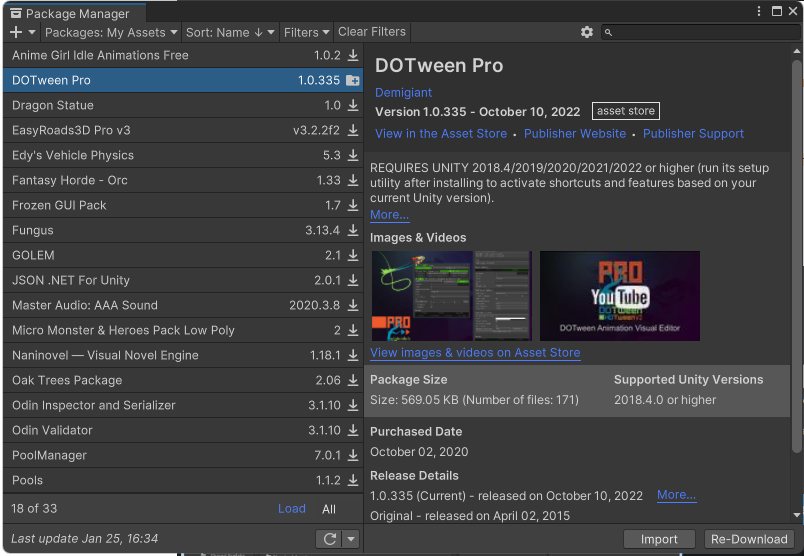This screenshot has width=804, height=556.
Task: Click Load link to load more assets
Action: click(292, 509)
